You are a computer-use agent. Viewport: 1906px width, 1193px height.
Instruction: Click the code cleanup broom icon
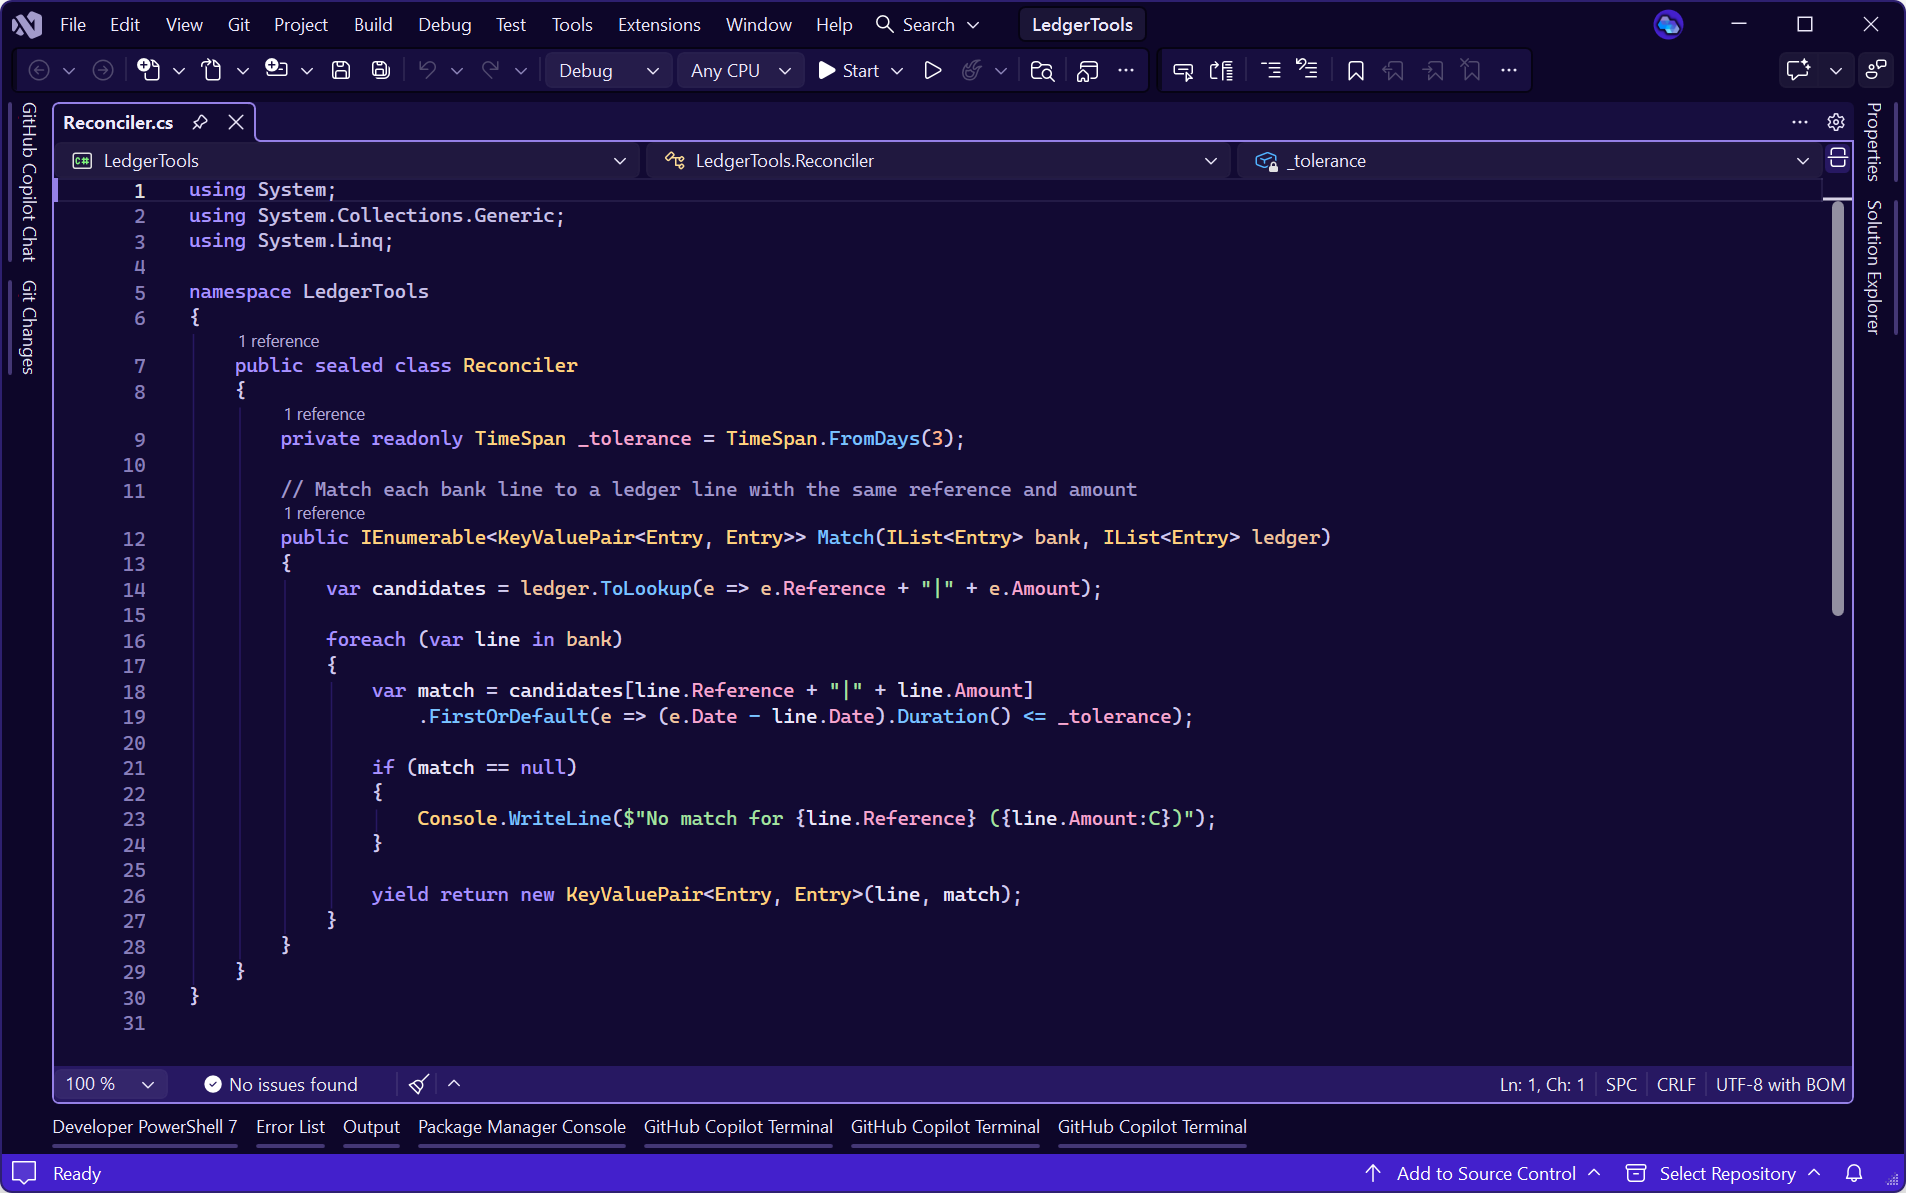point(419,1084)
